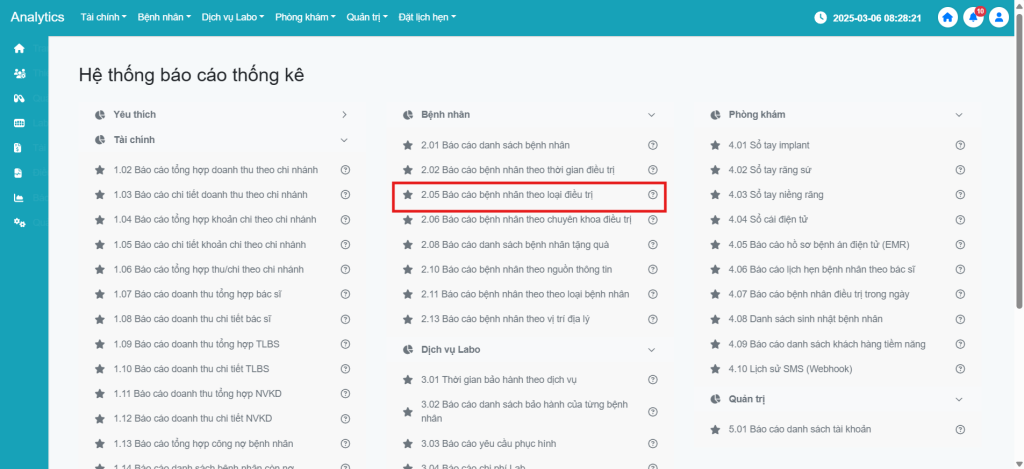
Task: Click help icon next to 4.01 Sổ tay implant
Action: pos(960,145)
